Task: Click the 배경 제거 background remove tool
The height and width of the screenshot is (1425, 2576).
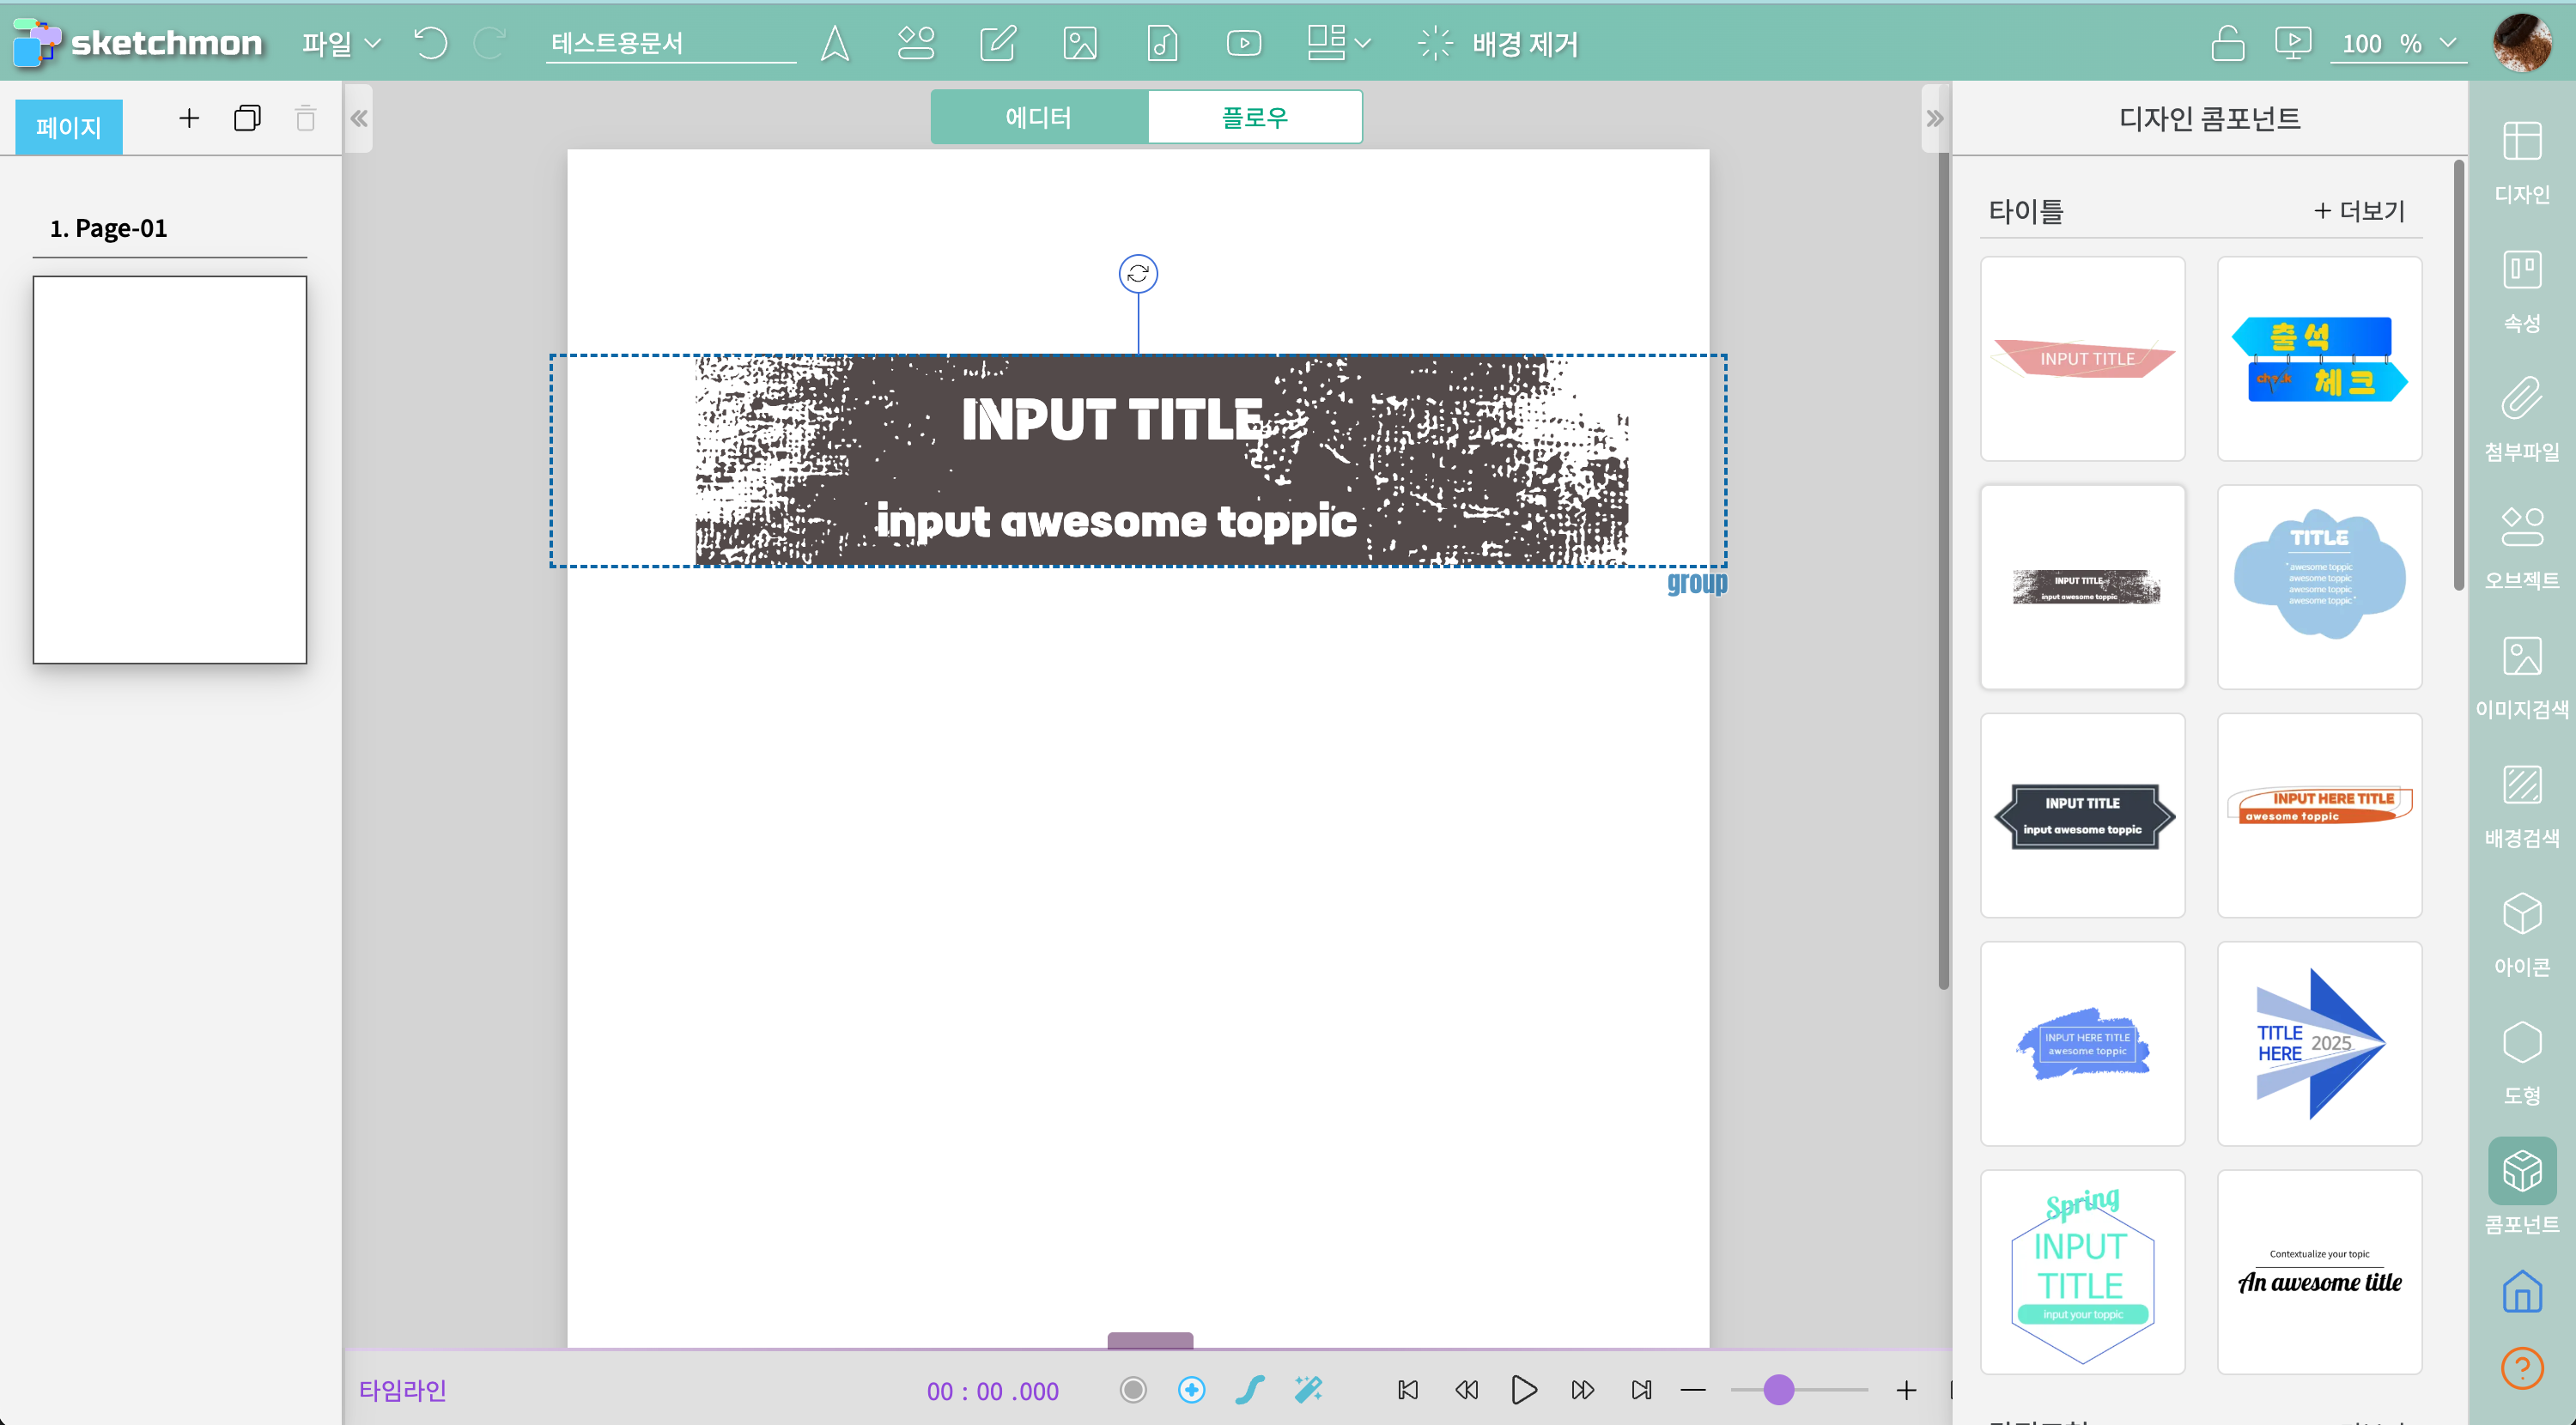Action: [1498, 43]
